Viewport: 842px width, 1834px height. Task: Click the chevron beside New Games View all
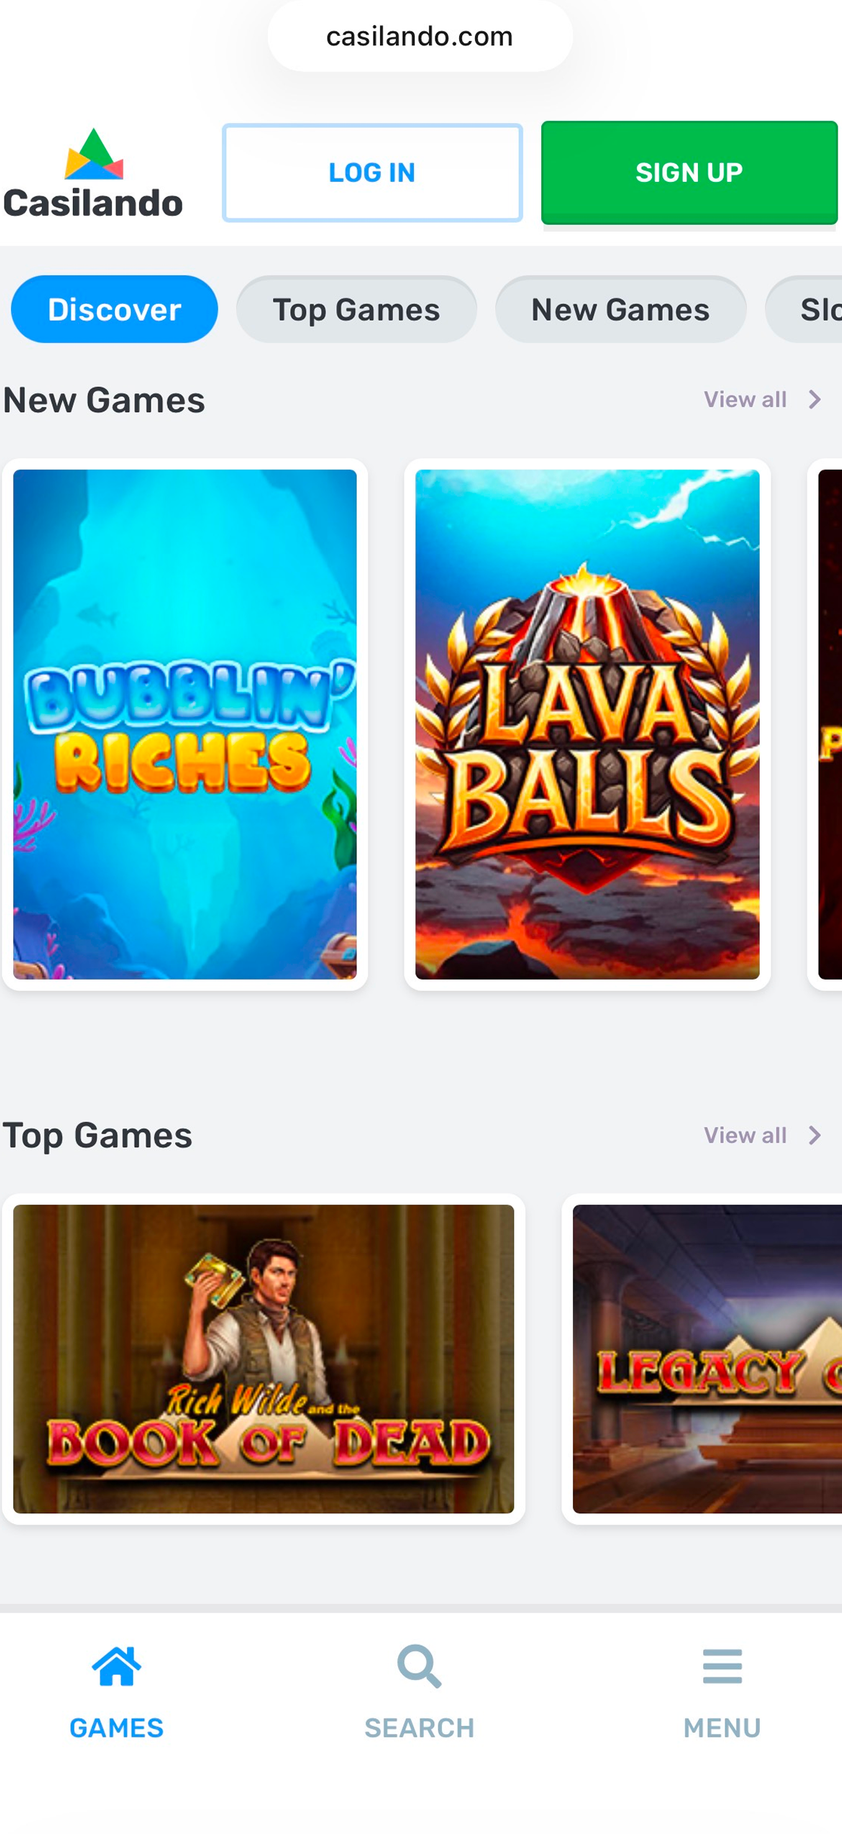815,400
